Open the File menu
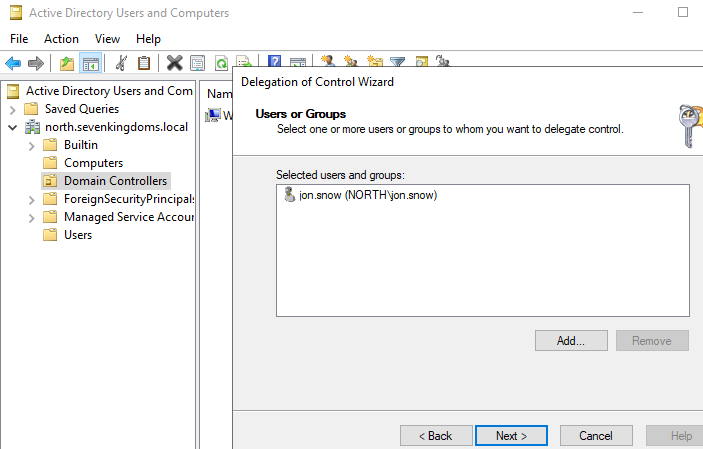This screenshot has height=449, width=703. coord(19,39)
